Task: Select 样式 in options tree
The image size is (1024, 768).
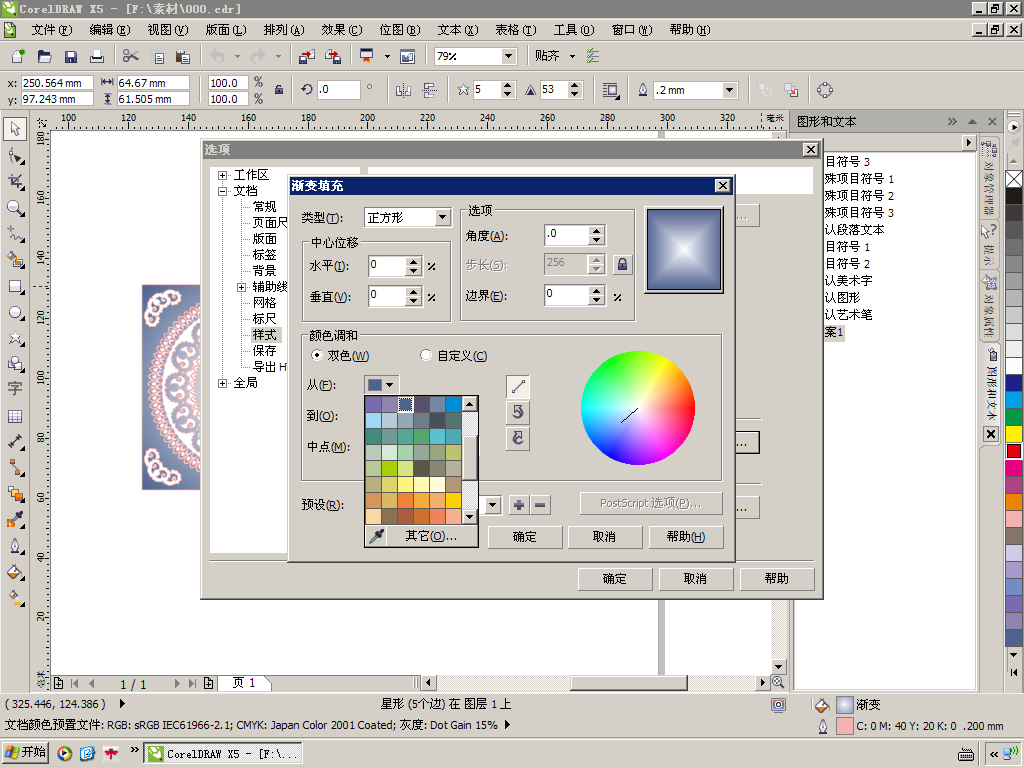Action: [x=264, y=335]
